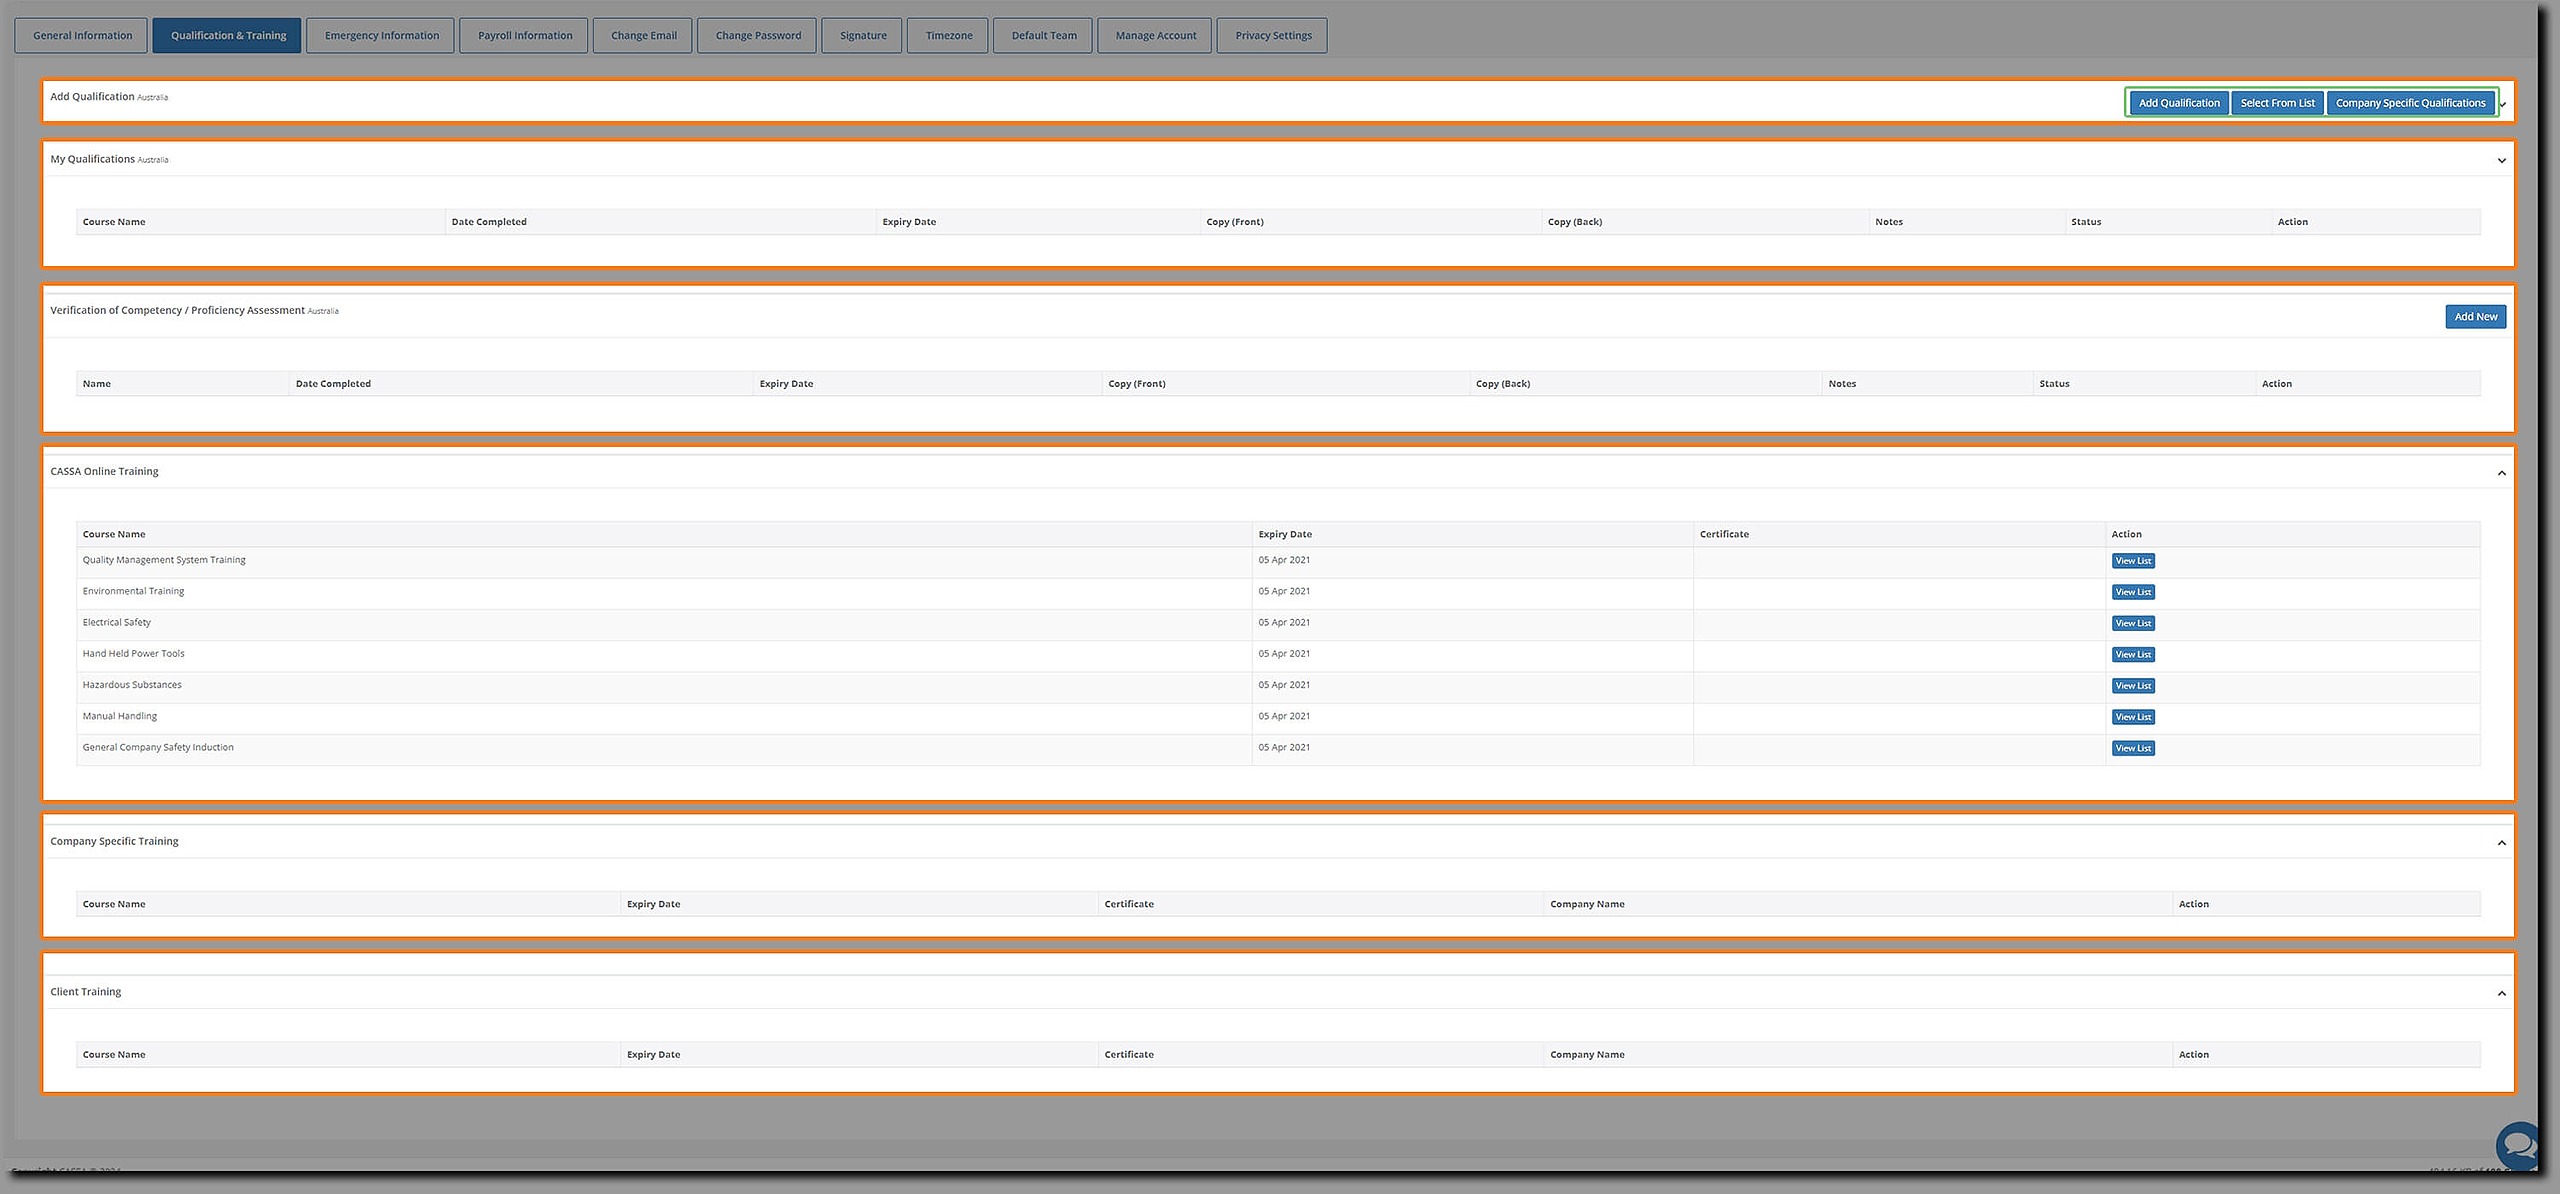
Task: Go to Payroll Information tab
Action: pyautogui.click(x=525, y=36)
